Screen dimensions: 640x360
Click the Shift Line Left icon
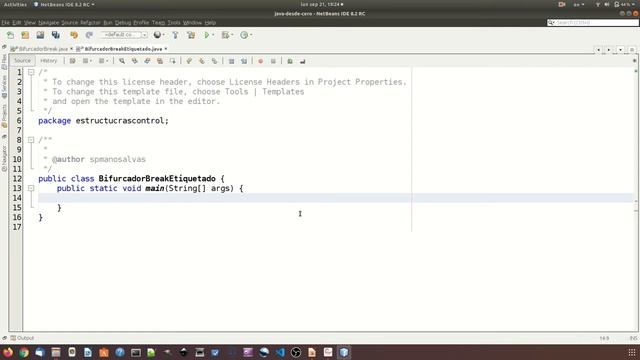coord(231,61)
